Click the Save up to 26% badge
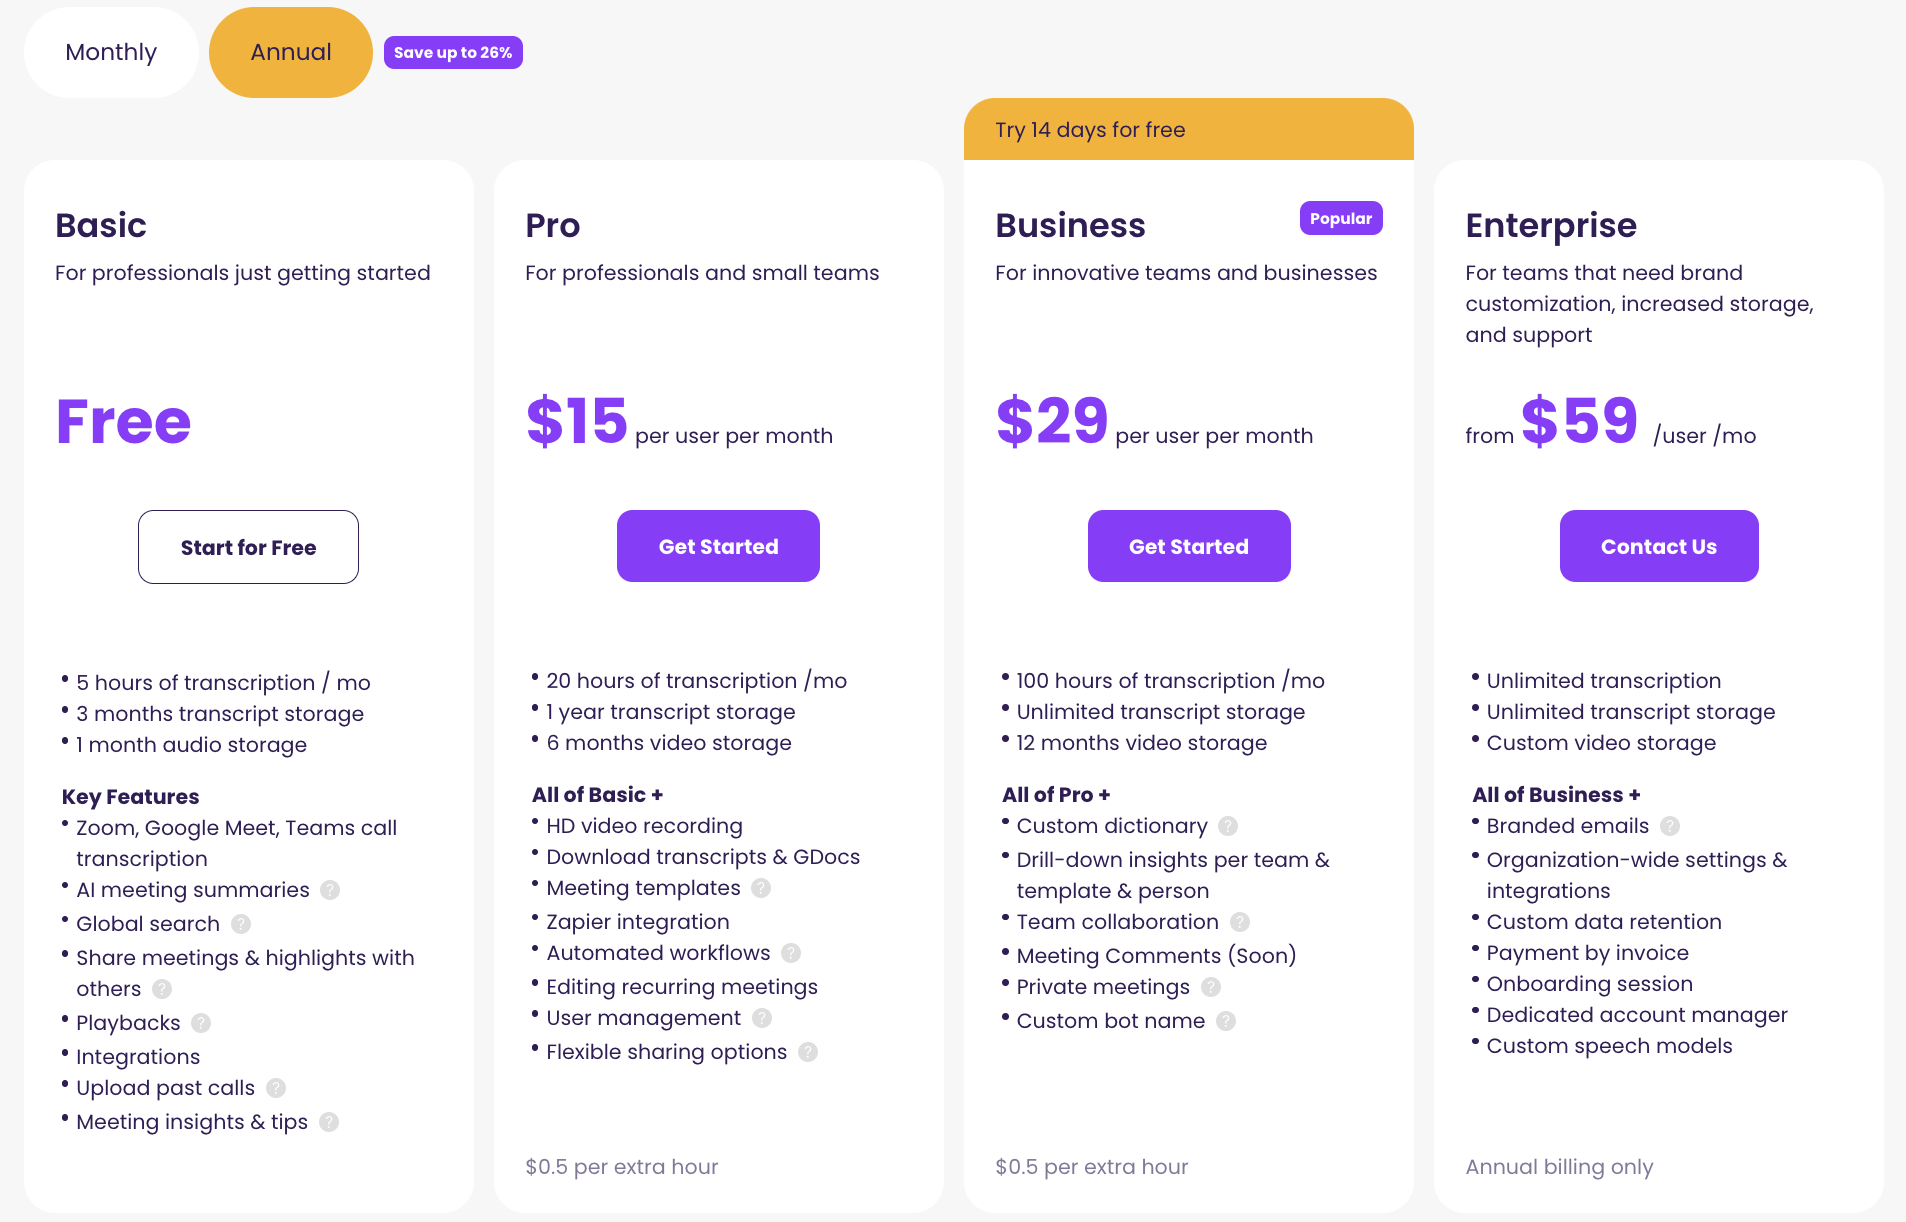This screenshot has height=1222, width=1906. click(x=453, y=52)
